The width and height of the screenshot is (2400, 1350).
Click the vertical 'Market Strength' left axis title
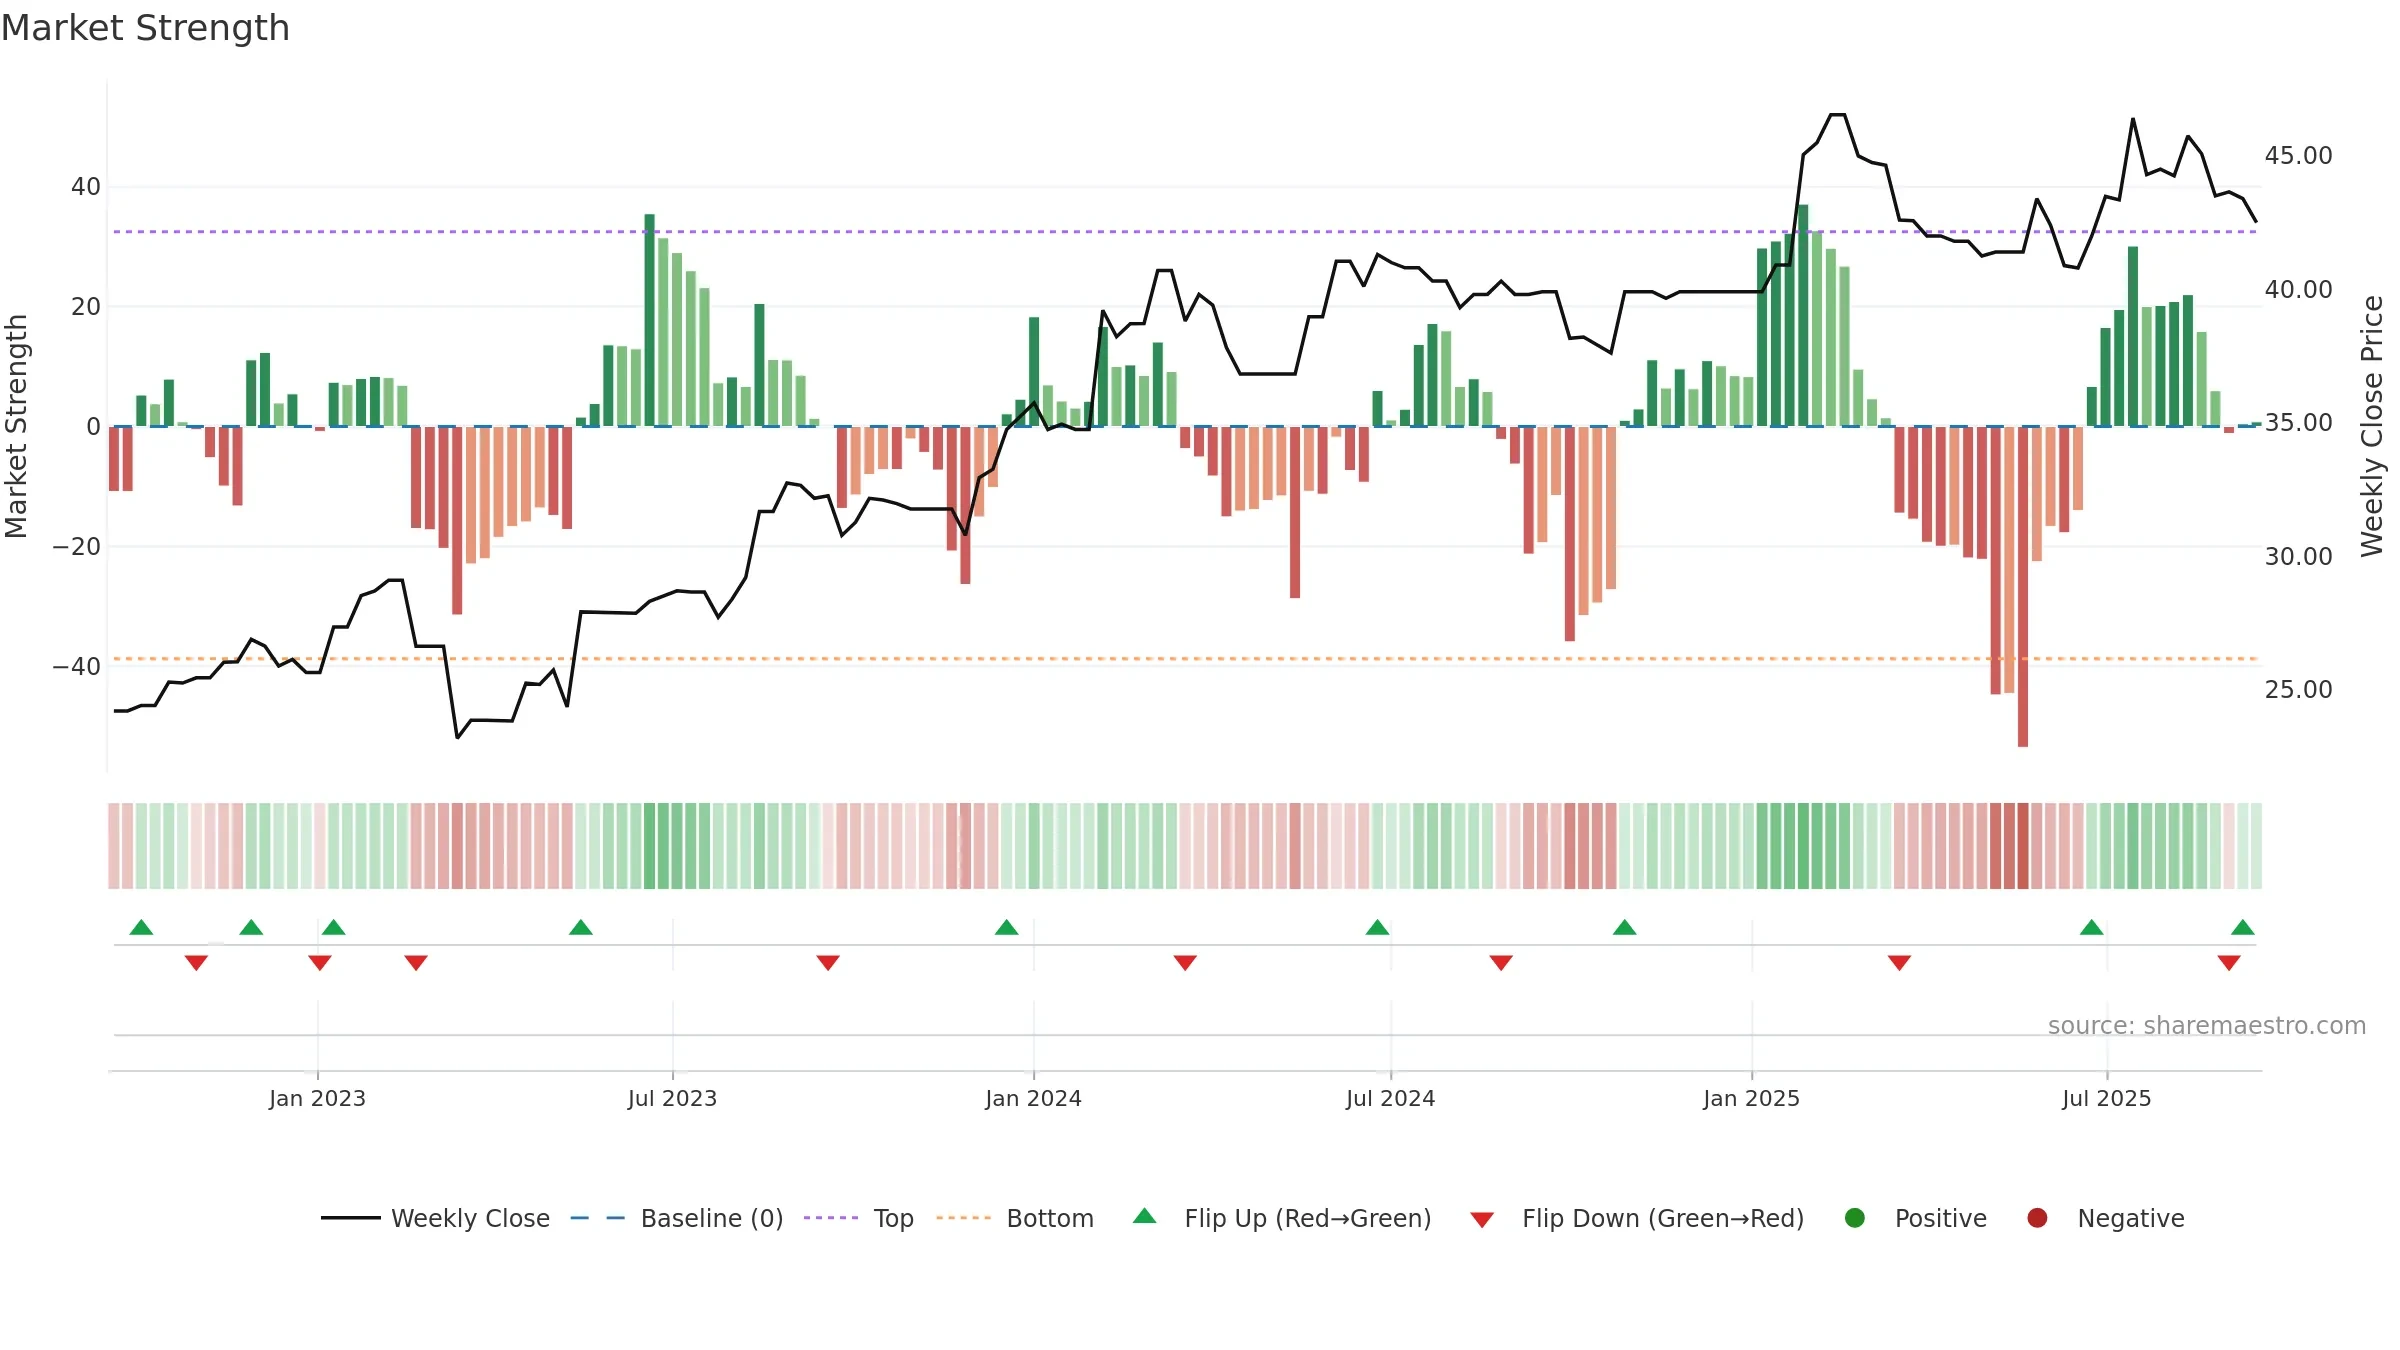16,426
